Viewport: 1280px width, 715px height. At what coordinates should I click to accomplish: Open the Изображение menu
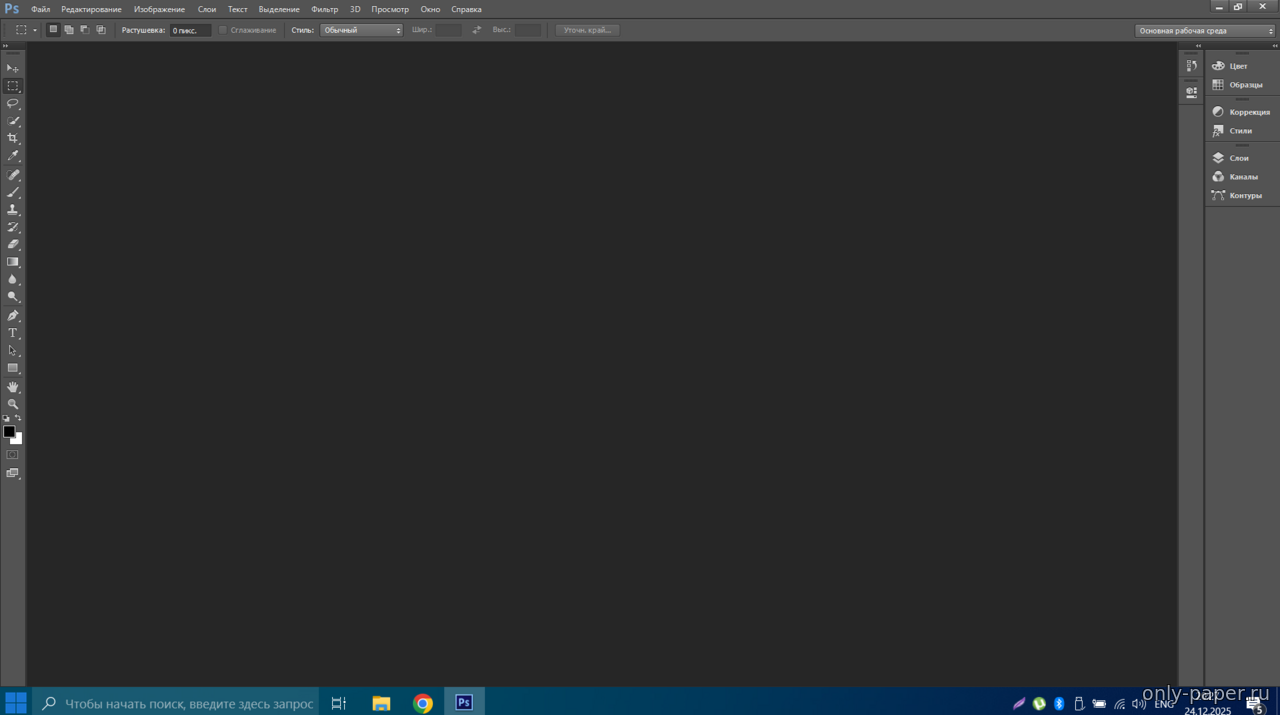click(x=159, y=9)
